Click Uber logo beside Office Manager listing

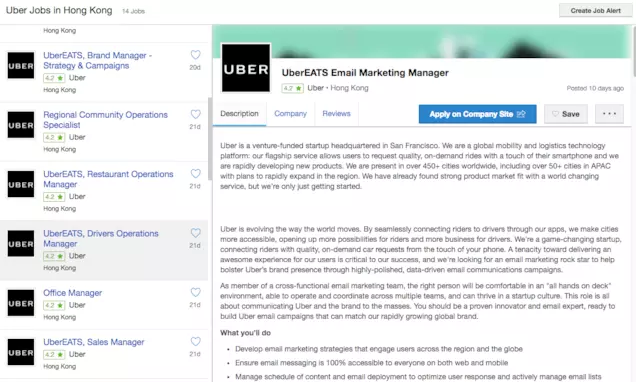21,303
